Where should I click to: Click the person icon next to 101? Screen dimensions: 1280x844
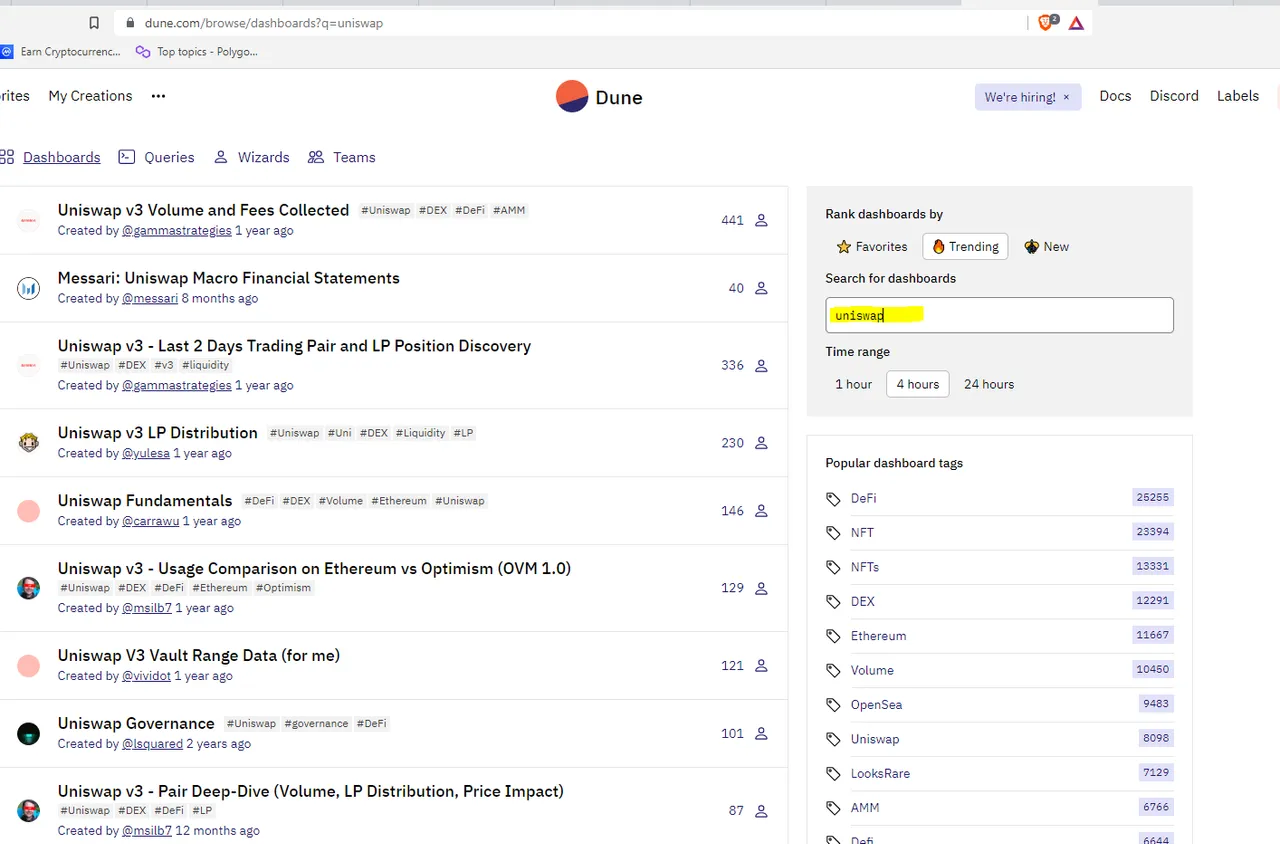[x=761, y=734]
